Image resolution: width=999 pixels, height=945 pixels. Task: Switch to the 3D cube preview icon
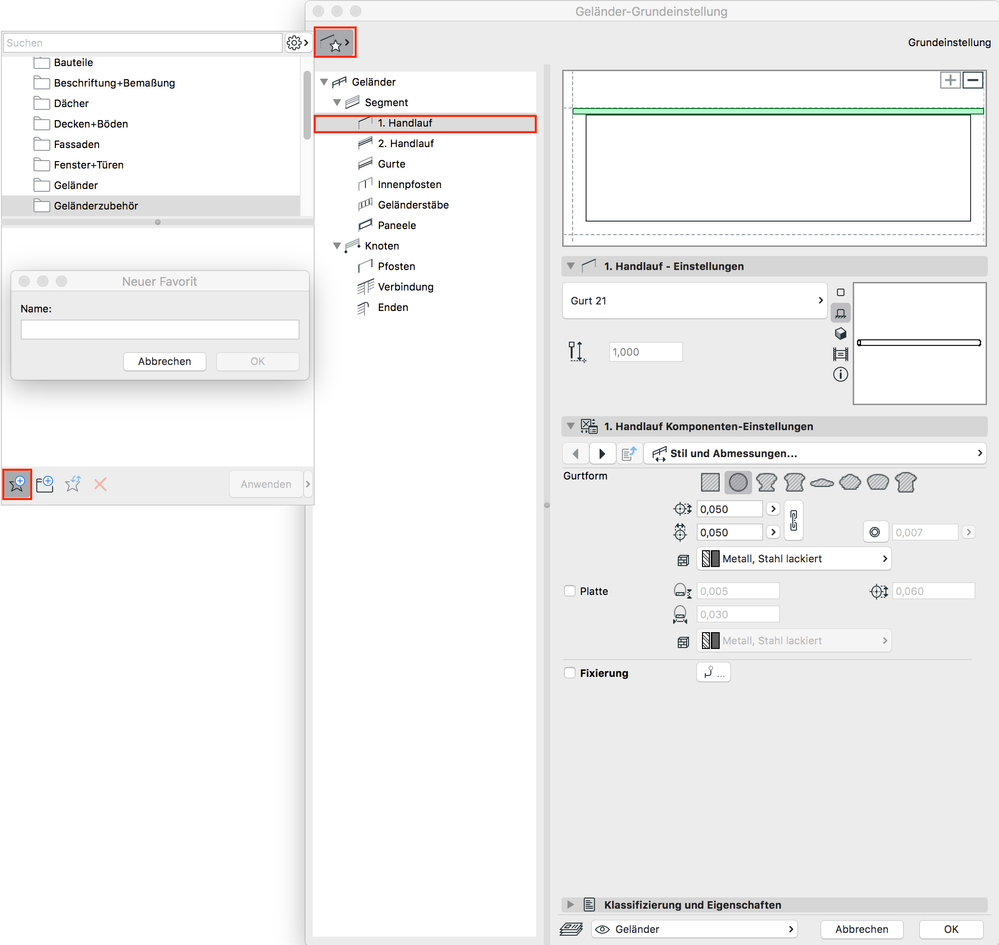point(840,333)
